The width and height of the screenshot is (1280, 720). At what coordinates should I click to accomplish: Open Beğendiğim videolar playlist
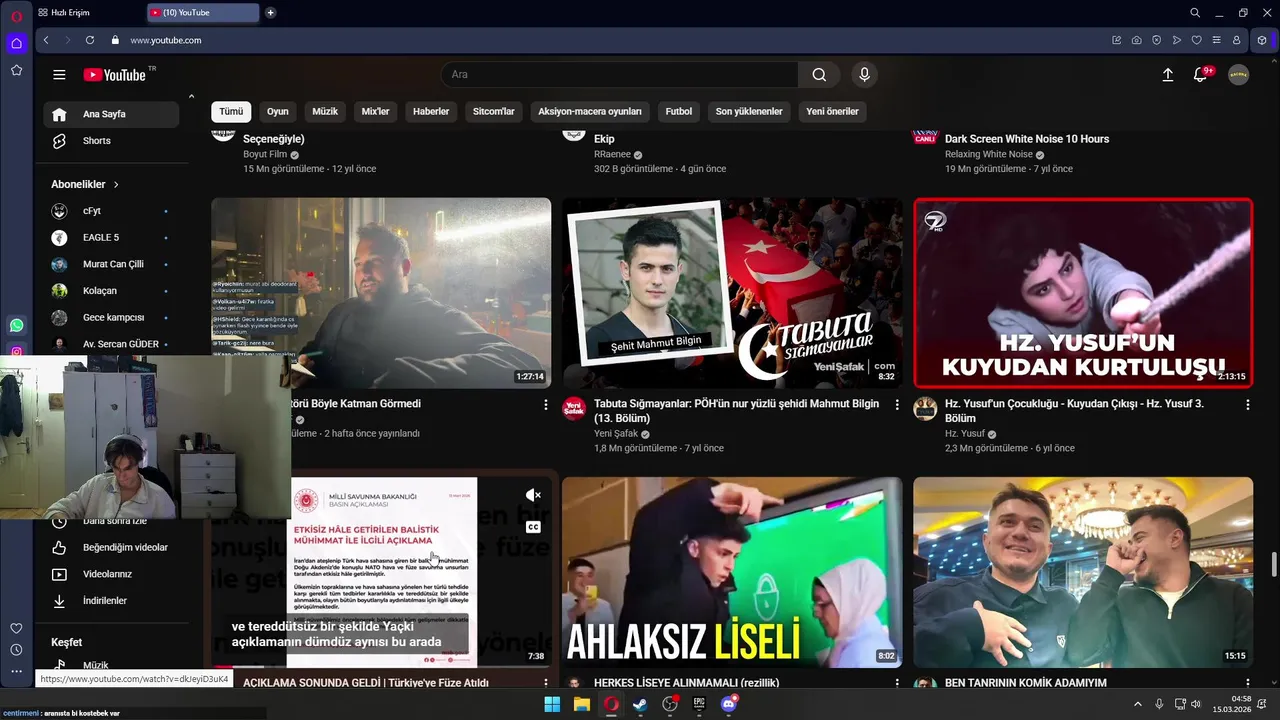point(111,548)
